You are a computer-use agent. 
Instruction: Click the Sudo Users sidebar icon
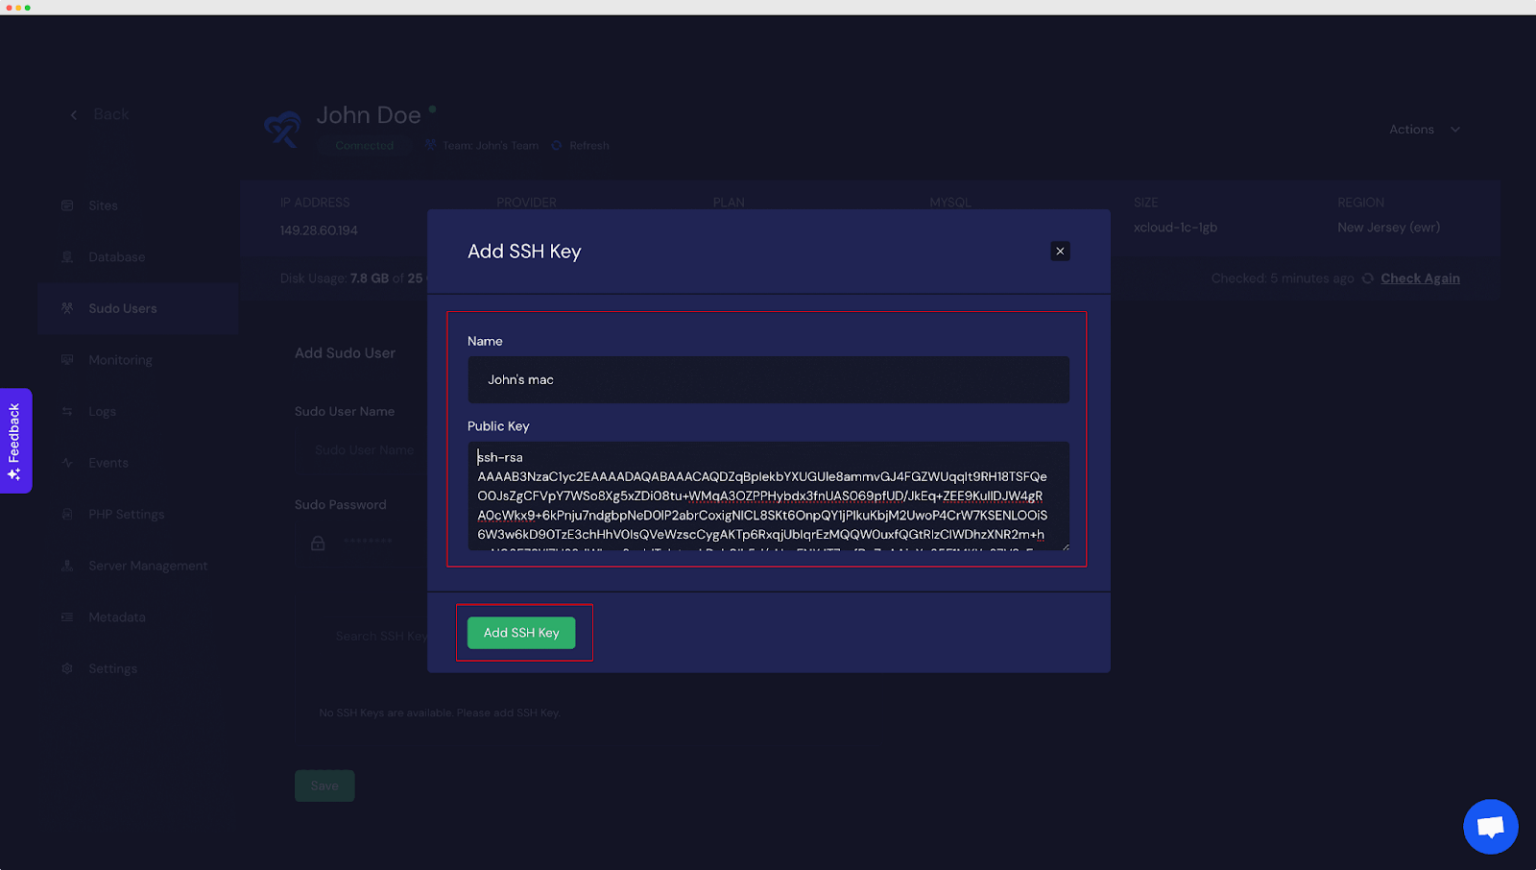coord(66,308)
